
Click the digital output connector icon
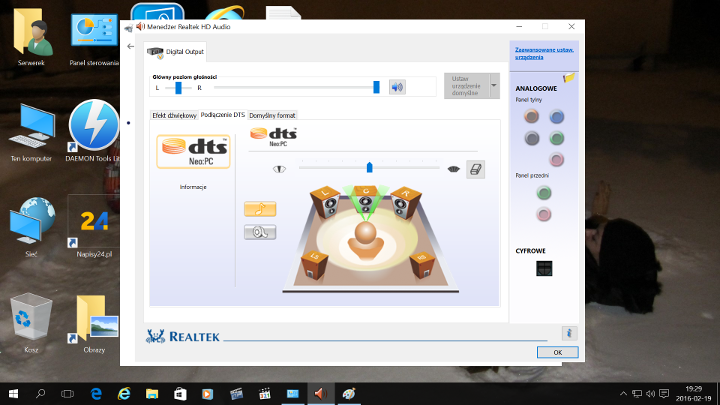544,269
